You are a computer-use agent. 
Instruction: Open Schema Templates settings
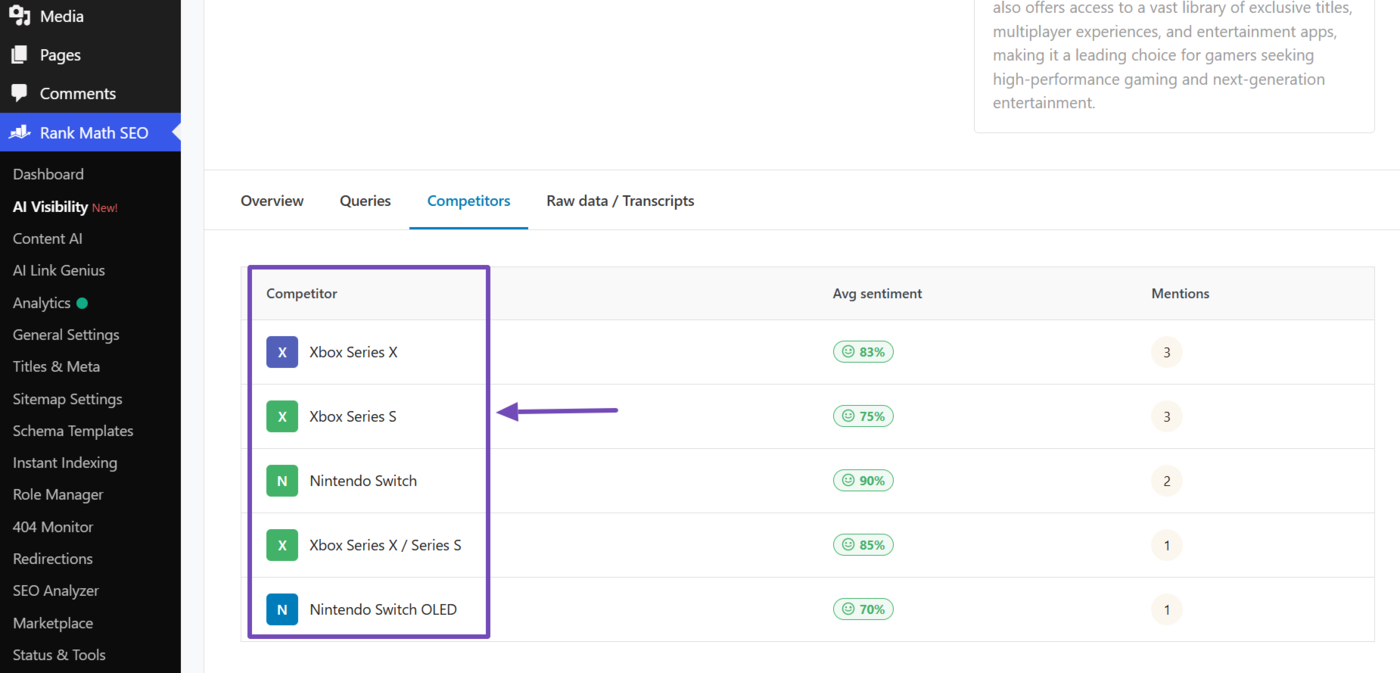(x=73, y=431)
